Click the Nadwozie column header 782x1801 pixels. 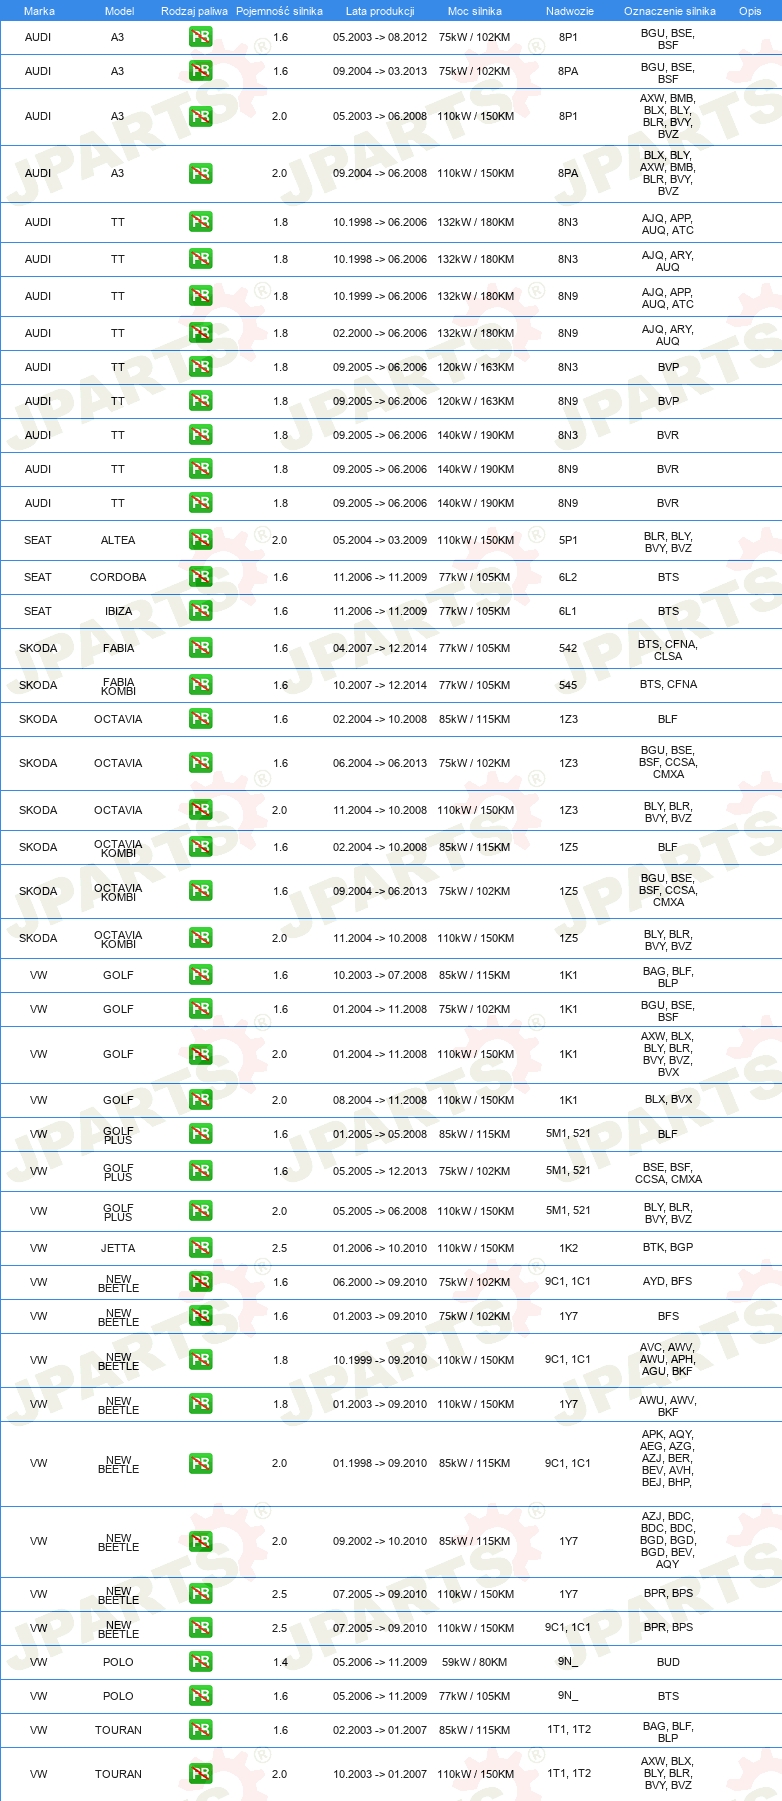tap(570, 11)
